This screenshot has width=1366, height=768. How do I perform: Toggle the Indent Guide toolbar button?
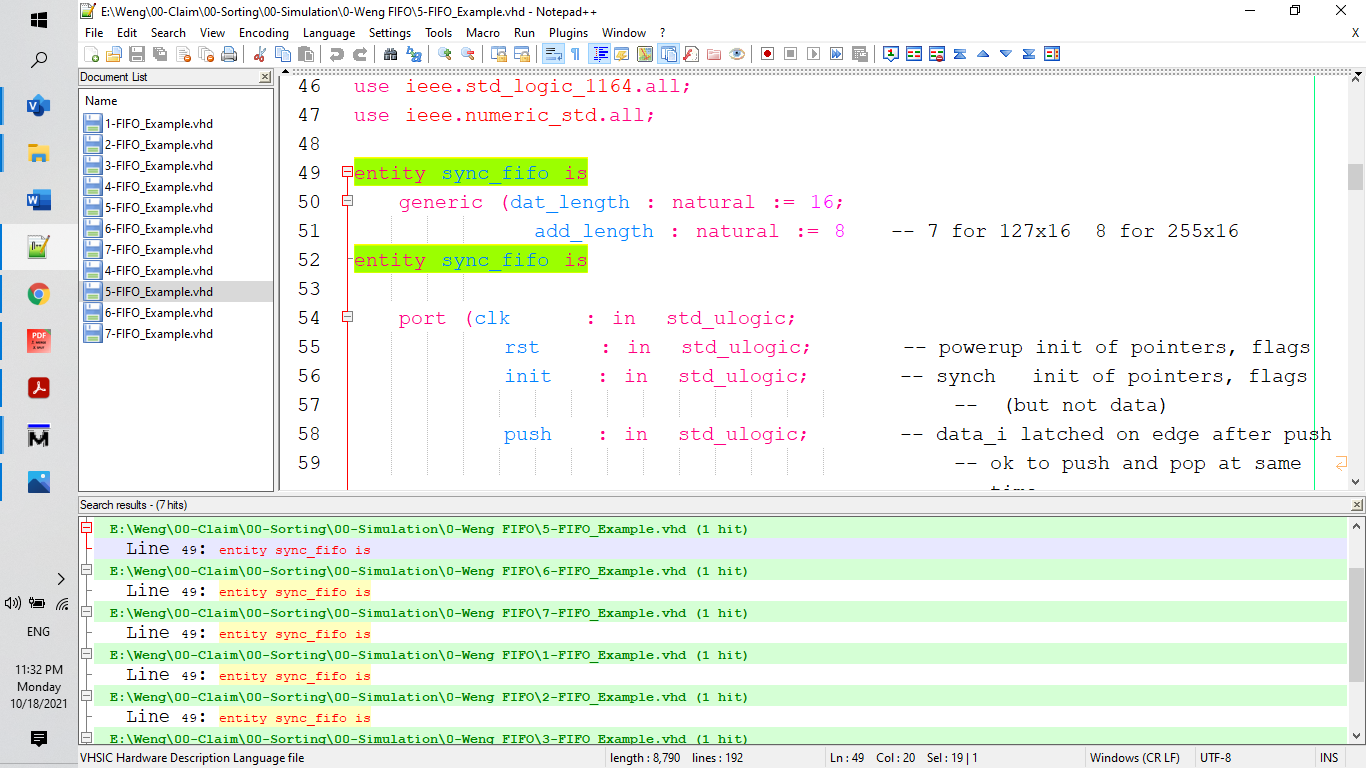coord(600,54)
